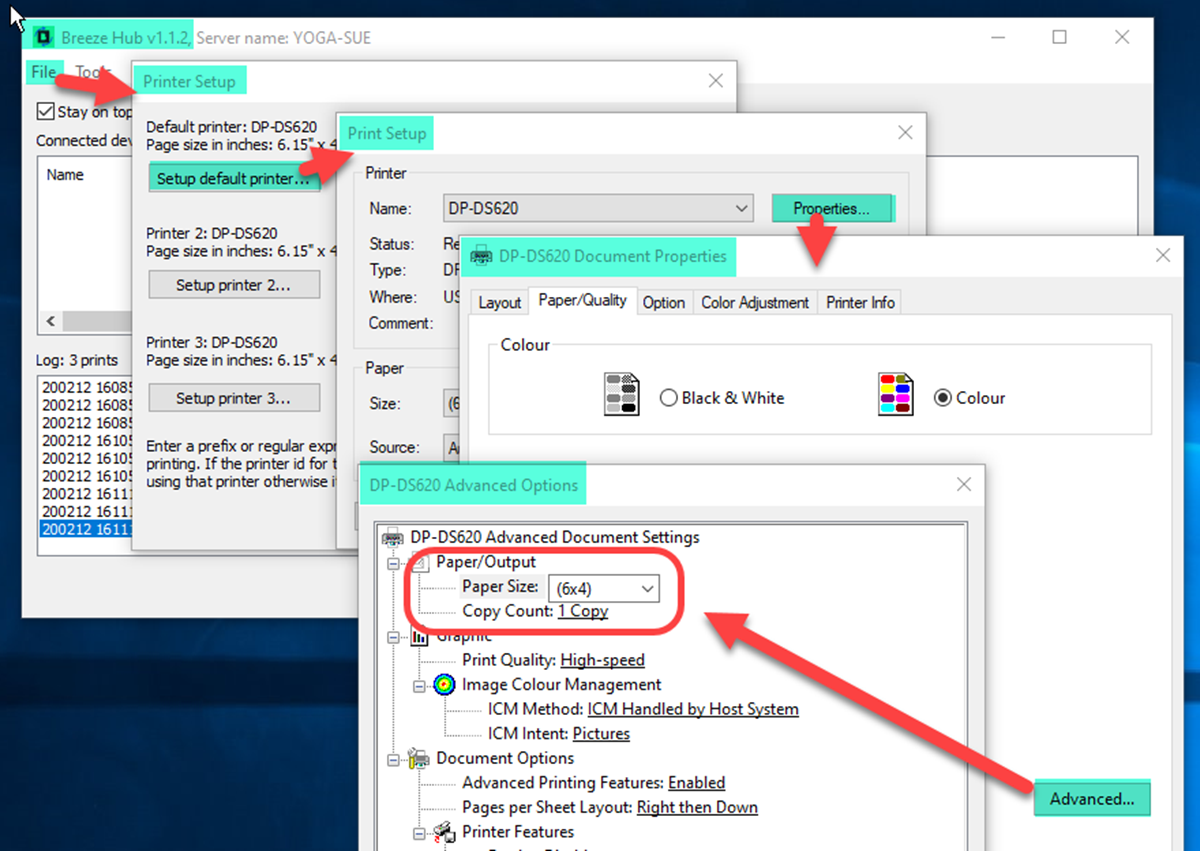Screen dimensions: 1200x851
Task: Click the Properties button in Print Setup
Action: click(832, 209)
